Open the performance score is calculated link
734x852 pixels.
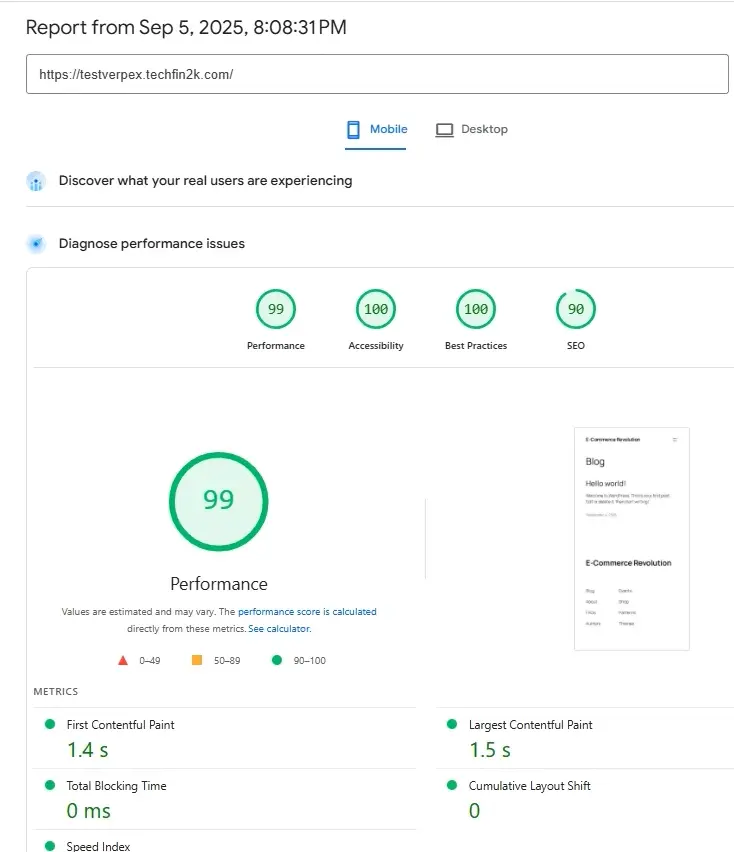point(307,612)
